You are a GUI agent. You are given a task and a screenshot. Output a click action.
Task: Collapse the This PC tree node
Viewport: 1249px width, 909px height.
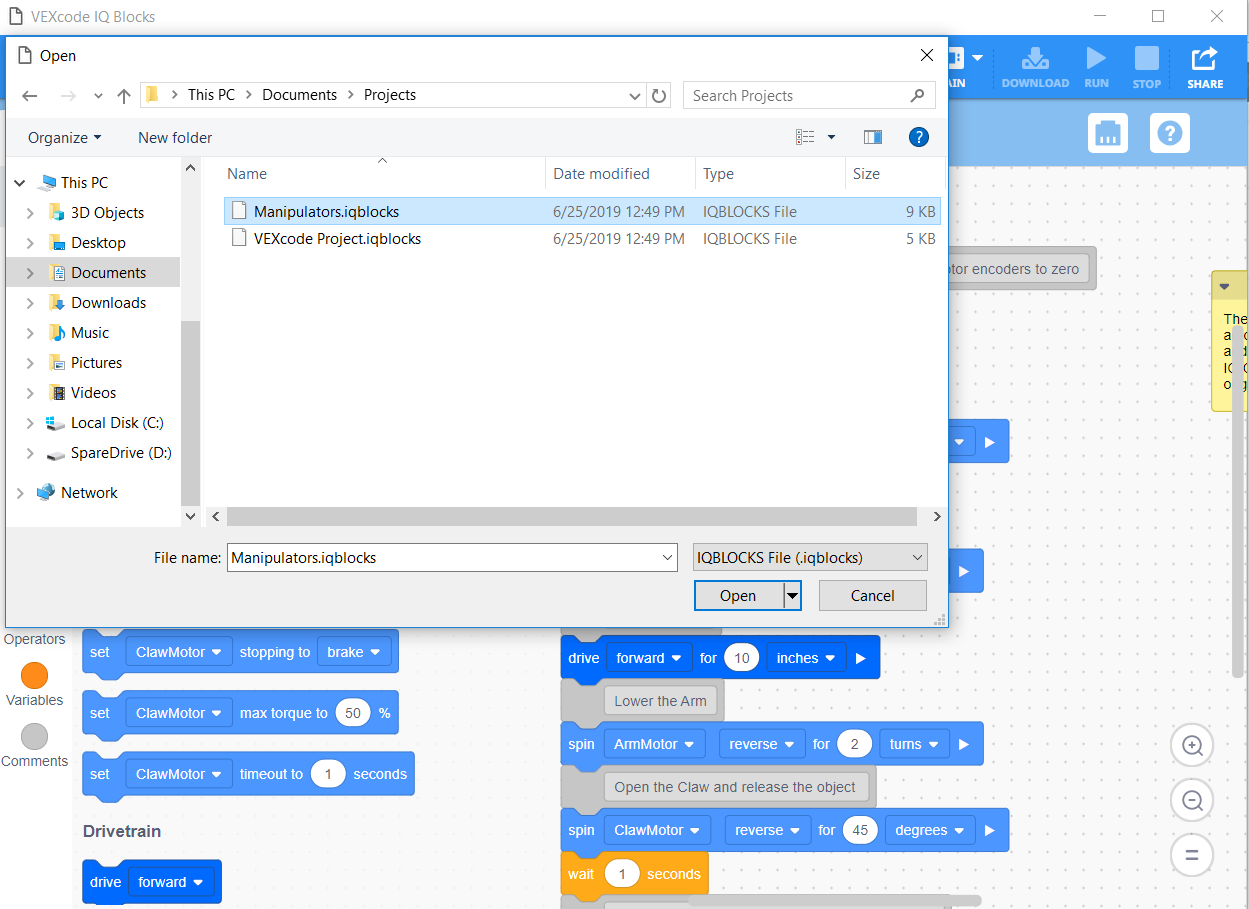[19, 183]
